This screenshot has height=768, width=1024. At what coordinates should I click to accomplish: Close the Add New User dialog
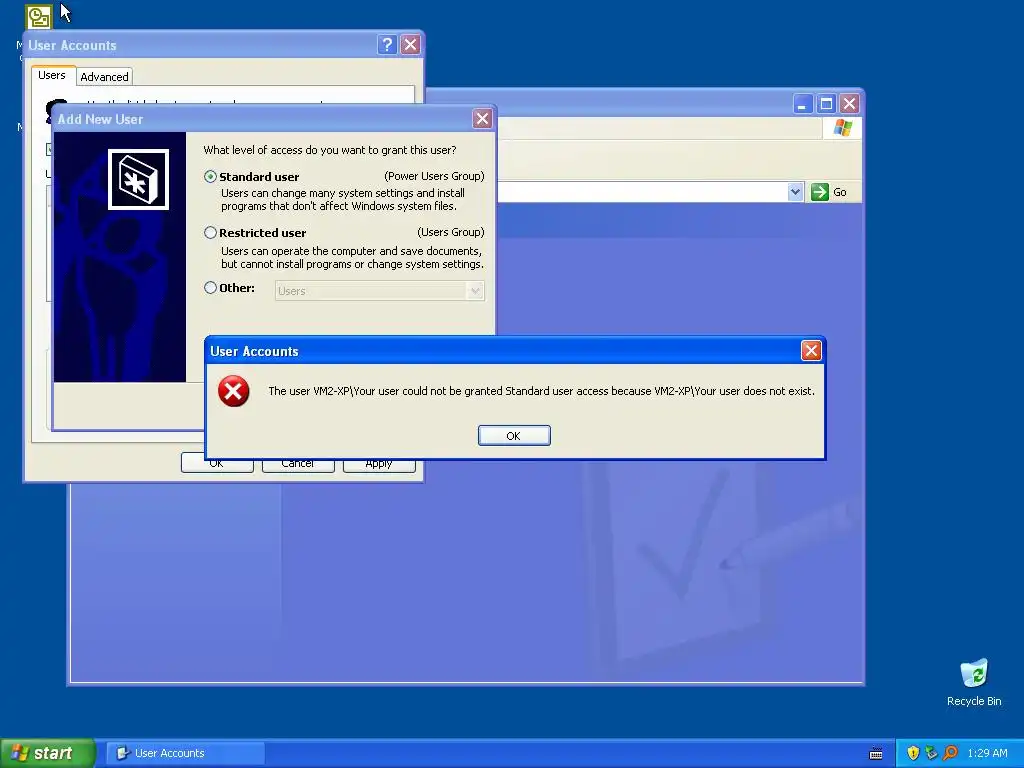tap(482, 119)
